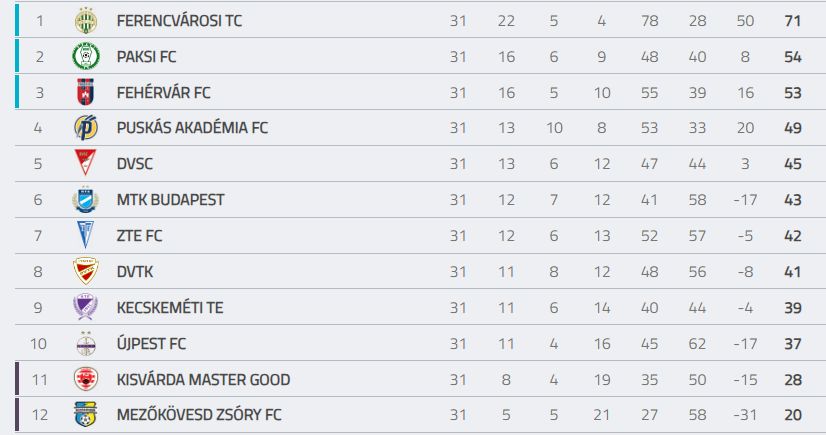Click the ZTE FC pennant logo
The height and width of the screenshot is (435, 826).
85,235
